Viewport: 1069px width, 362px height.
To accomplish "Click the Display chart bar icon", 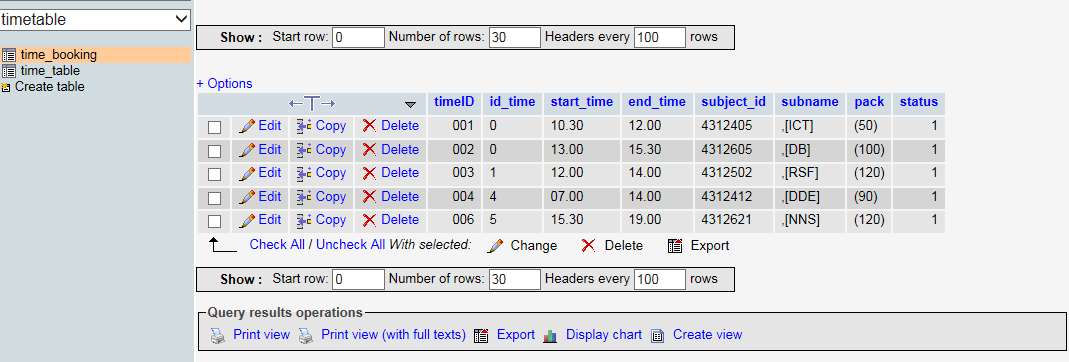I will 551,335.
